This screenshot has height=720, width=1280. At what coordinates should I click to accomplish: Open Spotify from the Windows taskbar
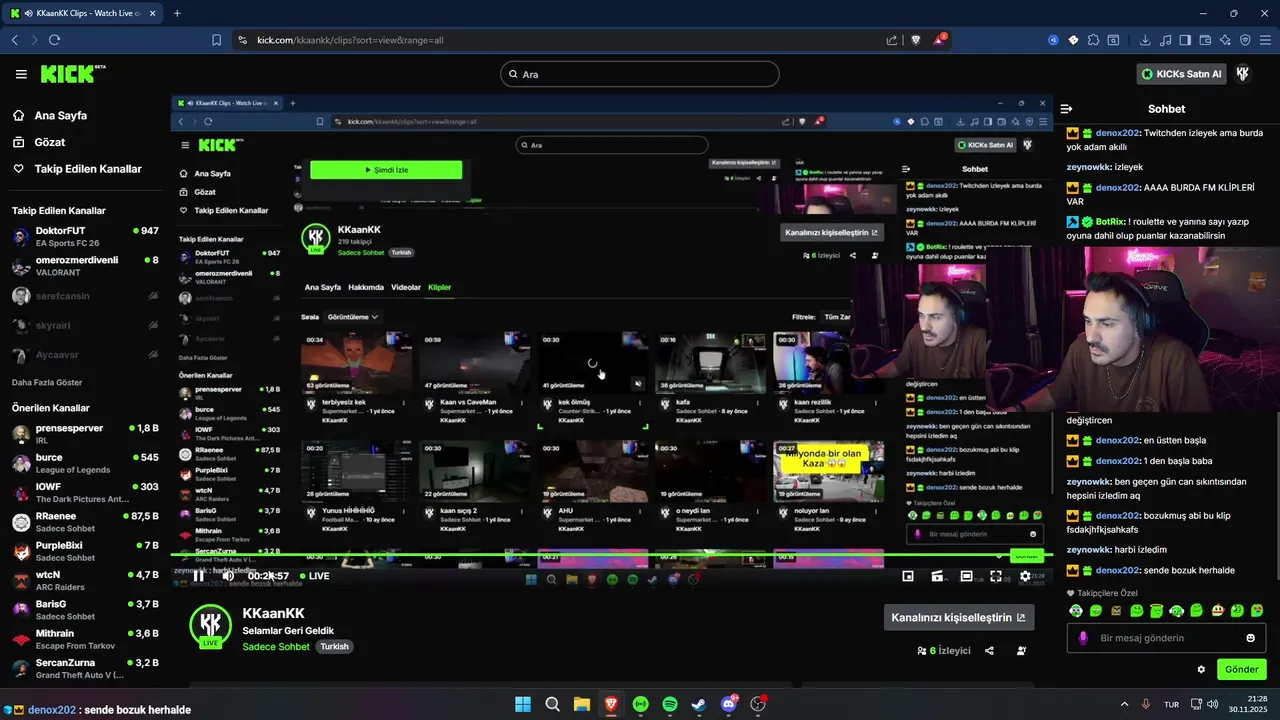tap(670, 704)
